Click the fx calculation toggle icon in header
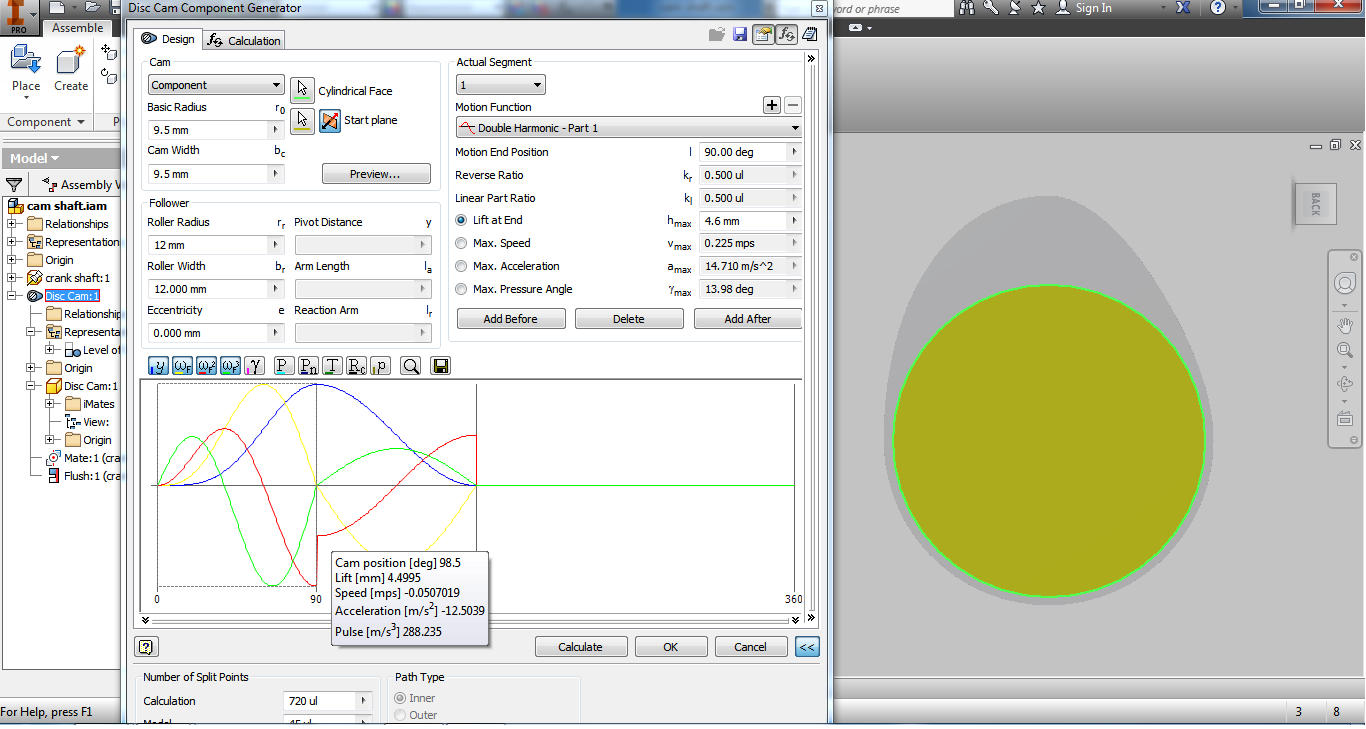Screen dimensions: 1366x729 (786, 35)
